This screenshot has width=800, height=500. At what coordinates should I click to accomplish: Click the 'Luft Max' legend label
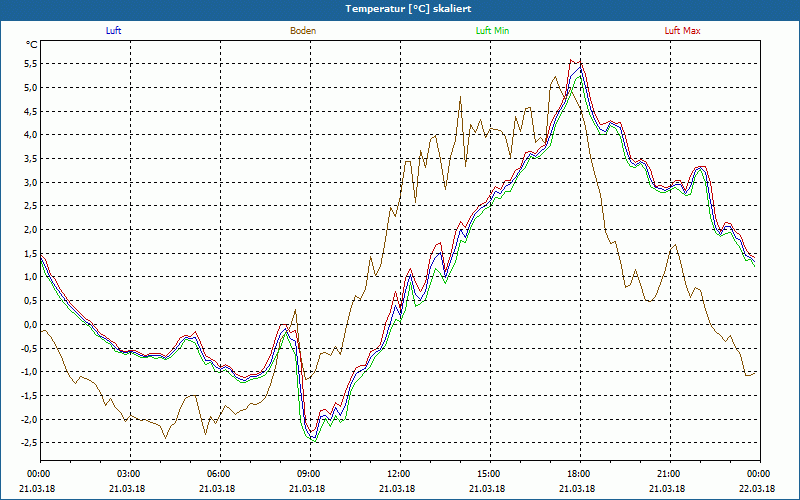click(x=682, y=31)
